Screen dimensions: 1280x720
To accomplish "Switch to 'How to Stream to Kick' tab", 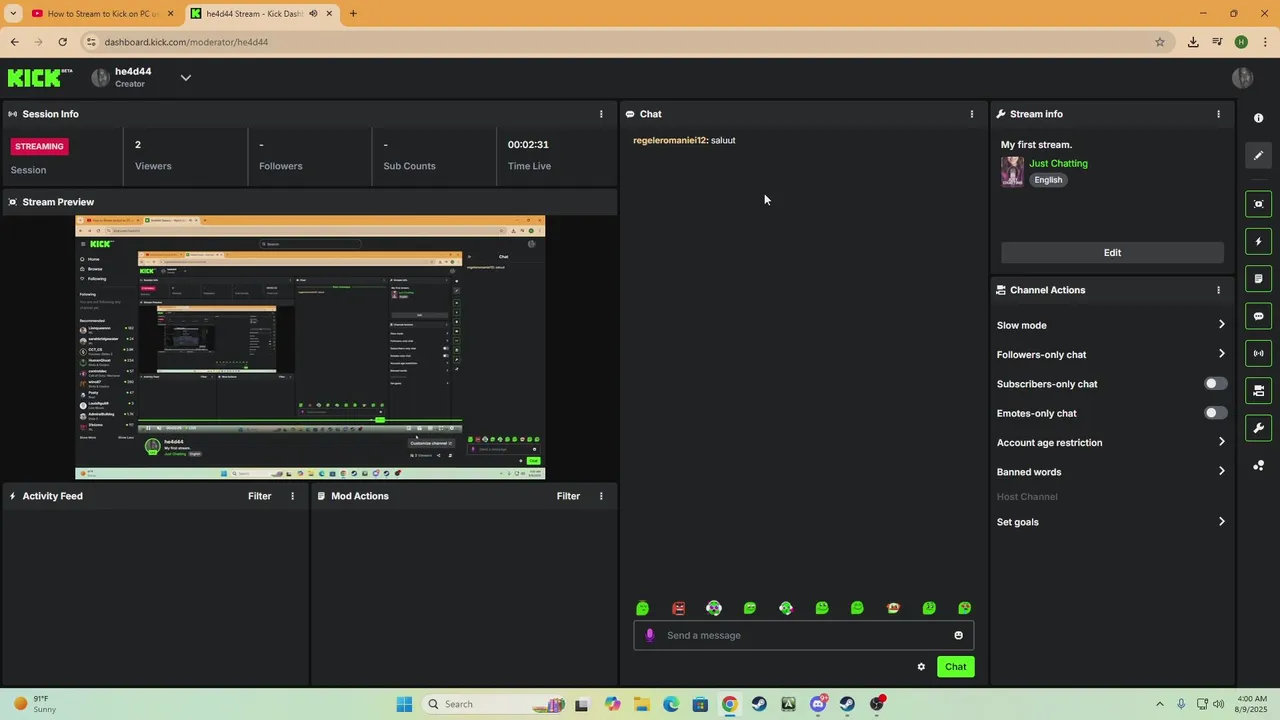I will (x=103, y=14).
